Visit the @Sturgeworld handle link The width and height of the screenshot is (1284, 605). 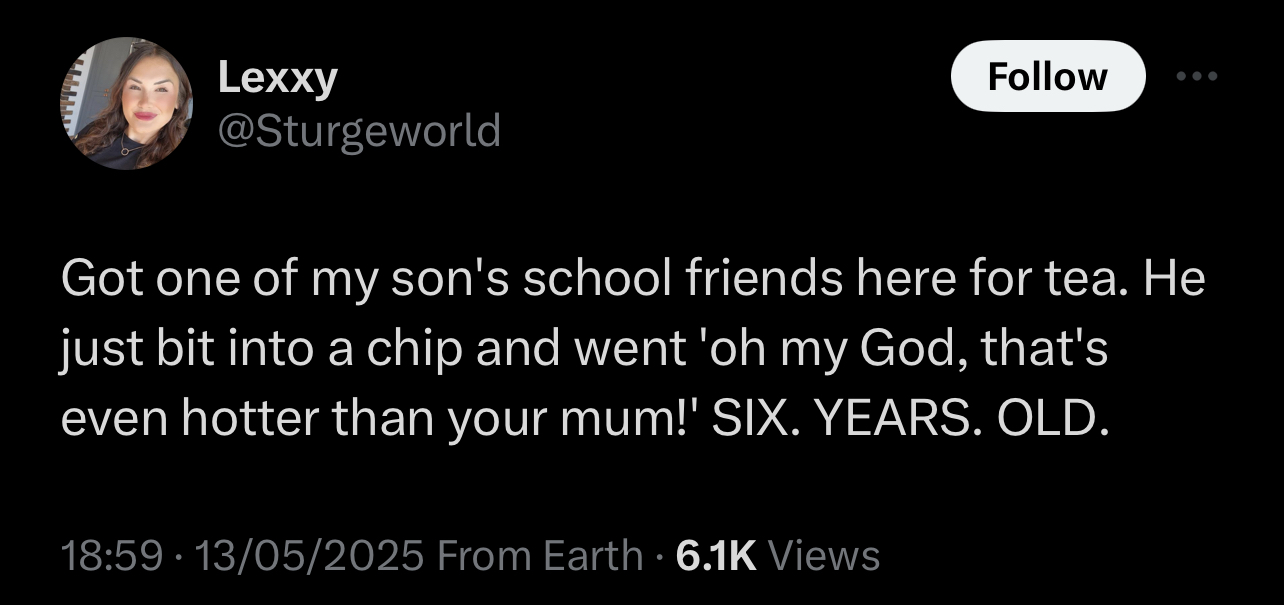pos(358,130)
